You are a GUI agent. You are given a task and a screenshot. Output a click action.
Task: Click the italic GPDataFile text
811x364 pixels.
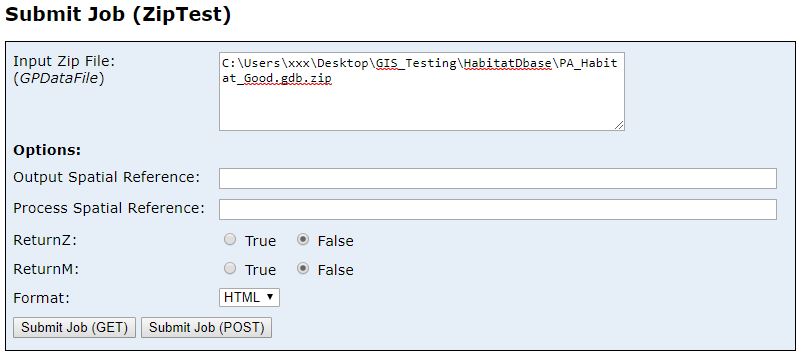(58, 79)
